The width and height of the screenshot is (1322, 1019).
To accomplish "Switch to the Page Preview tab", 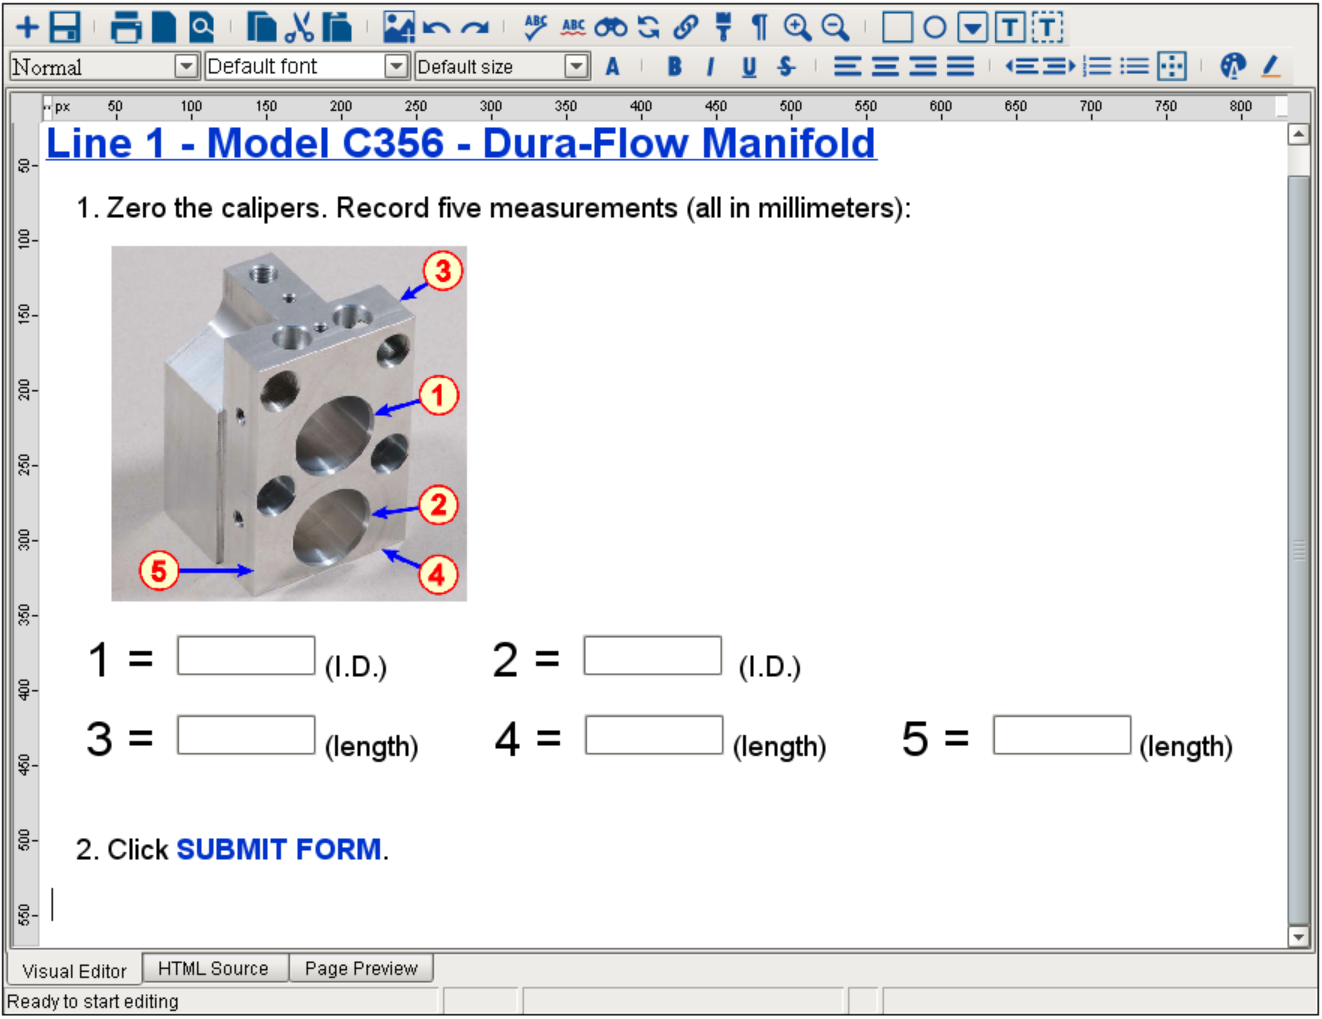I will (x=361, y=969).
